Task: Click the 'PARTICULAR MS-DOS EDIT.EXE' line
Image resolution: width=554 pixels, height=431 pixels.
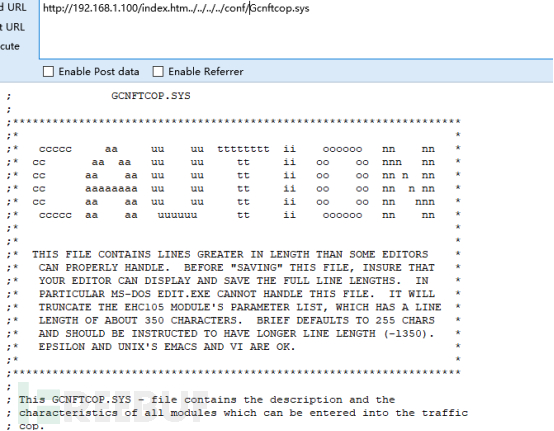Action: [x=237, y=294]
